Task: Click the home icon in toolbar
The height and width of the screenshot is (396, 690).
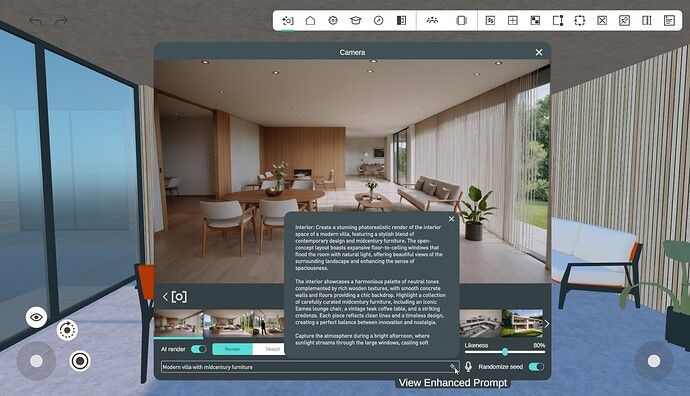Action: pyautogui.click(x=310, y=21)
